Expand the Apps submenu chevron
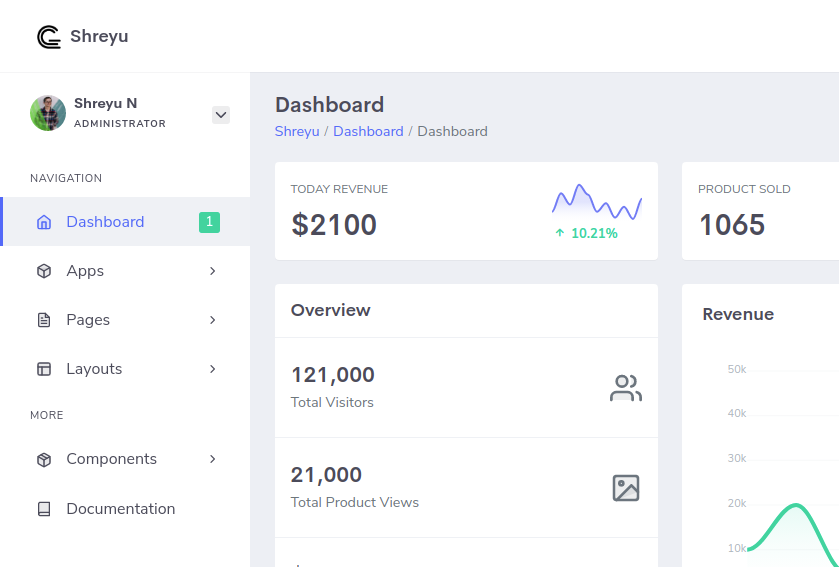 tap(213, 271)
